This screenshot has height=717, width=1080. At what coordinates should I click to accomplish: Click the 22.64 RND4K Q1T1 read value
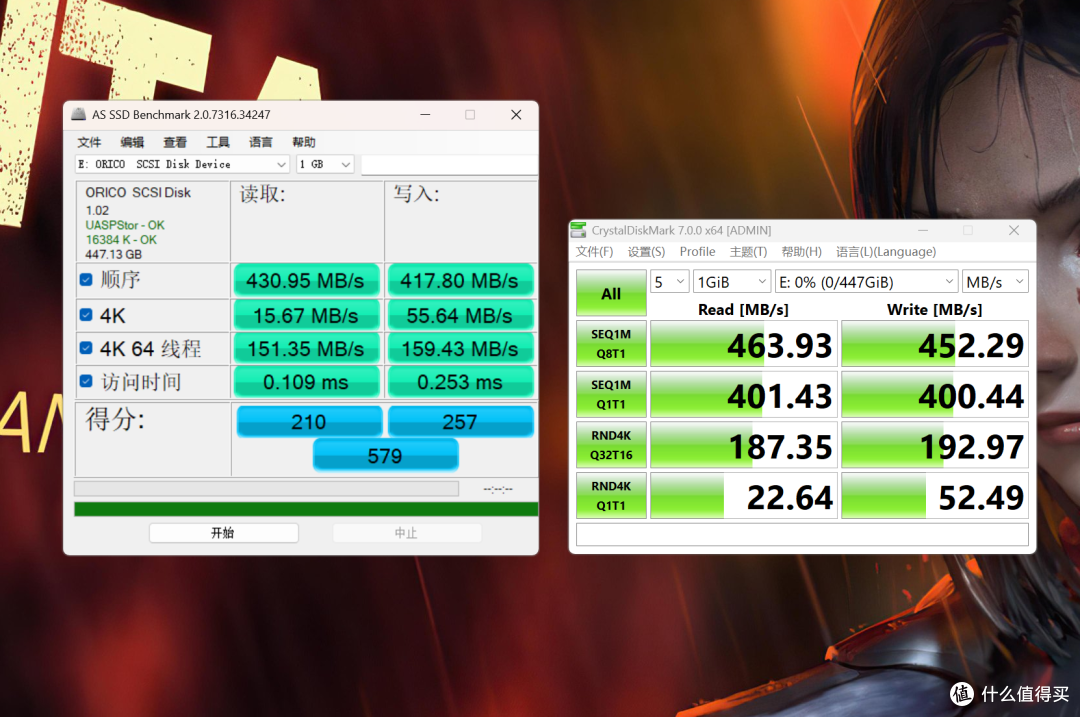744,496
